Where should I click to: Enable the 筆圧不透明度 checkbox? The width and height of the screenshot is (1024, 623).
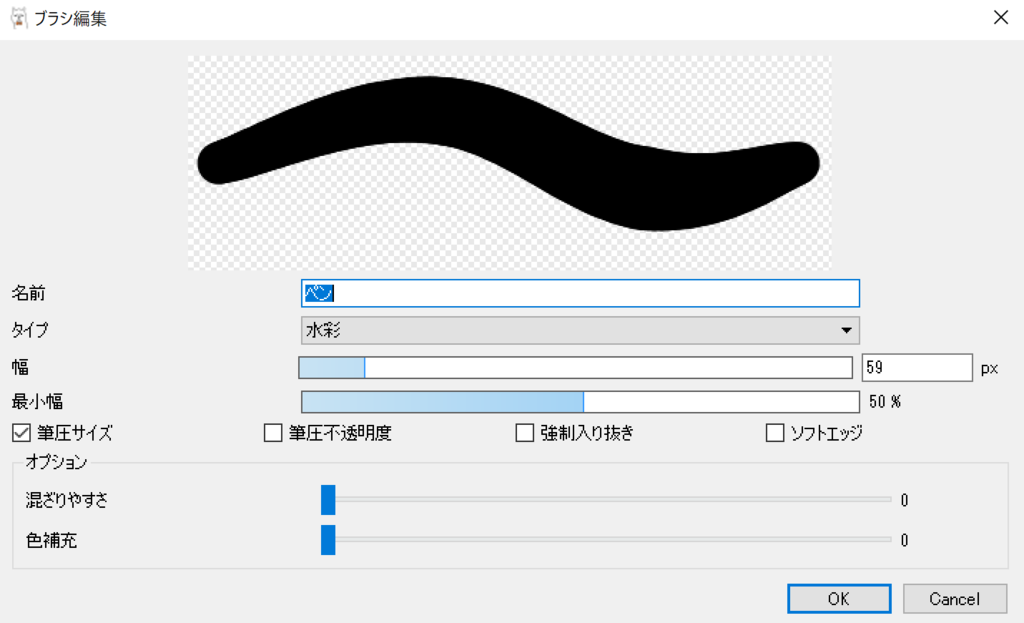click(273, 433)
